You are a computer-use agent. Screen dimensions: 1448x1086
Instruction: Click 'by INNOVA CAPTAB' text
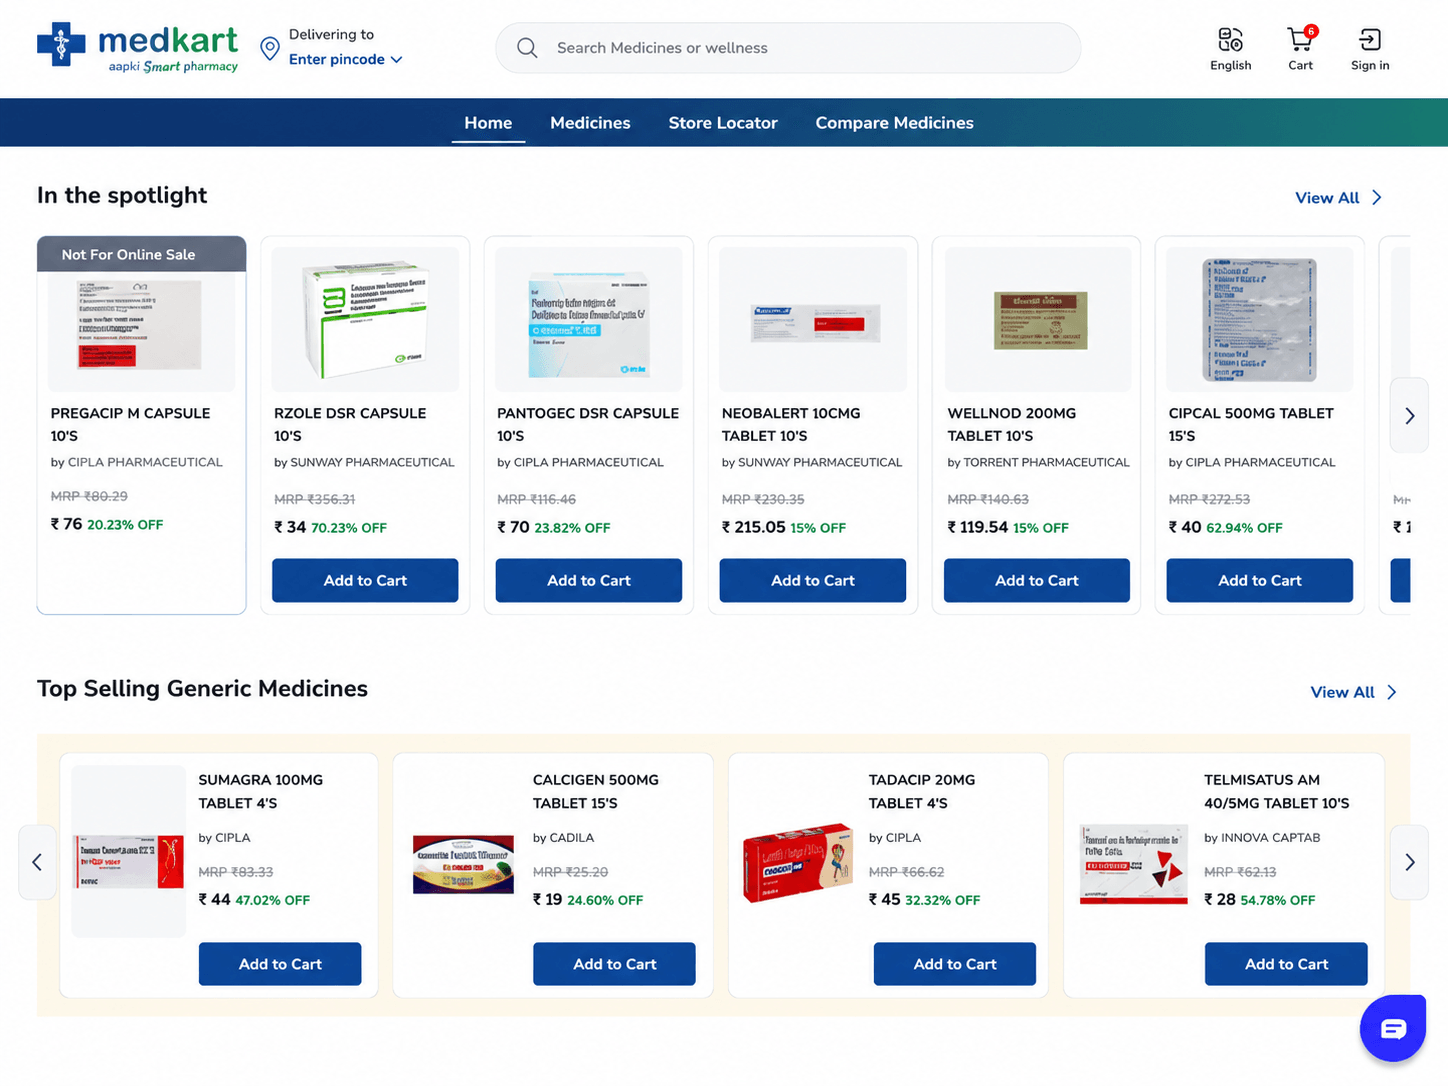click(1262, 838)
